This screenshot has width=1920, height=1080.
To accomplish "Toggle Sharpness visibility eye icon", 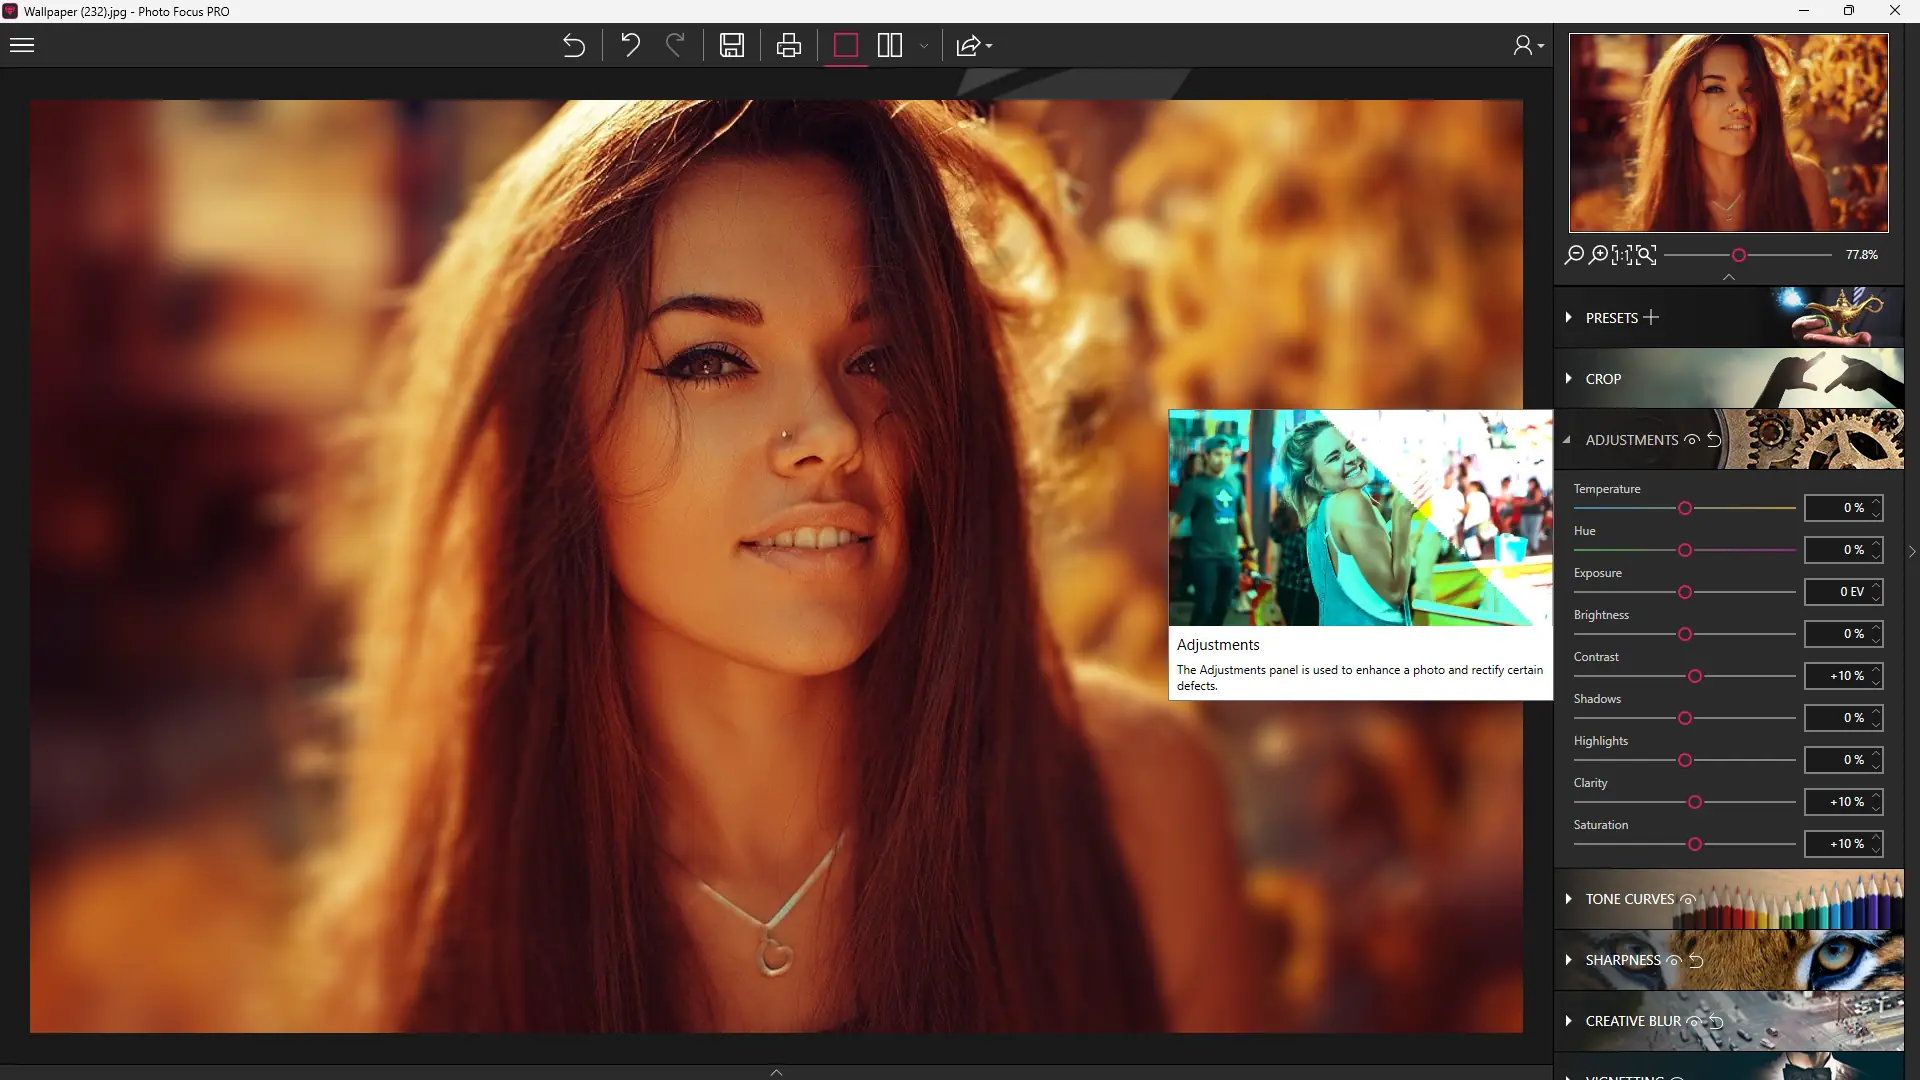I will pos(1674,961).
